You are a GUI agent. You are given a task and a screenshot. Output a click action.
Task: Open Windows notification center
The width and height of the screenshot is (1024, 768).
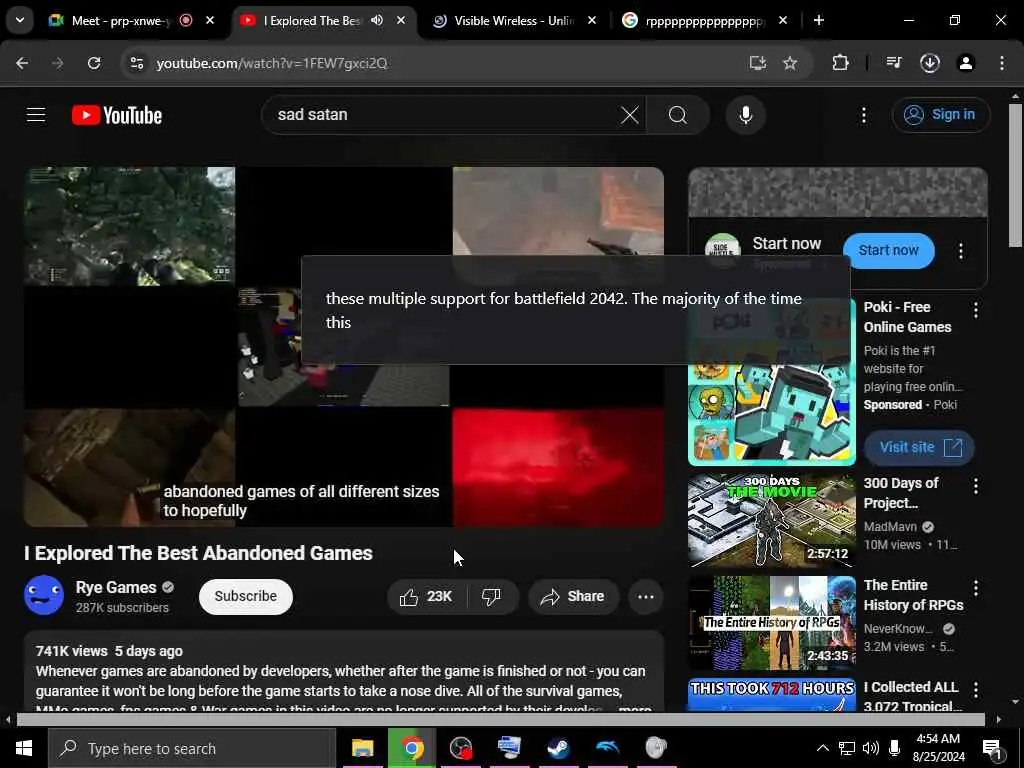[993, 748]
